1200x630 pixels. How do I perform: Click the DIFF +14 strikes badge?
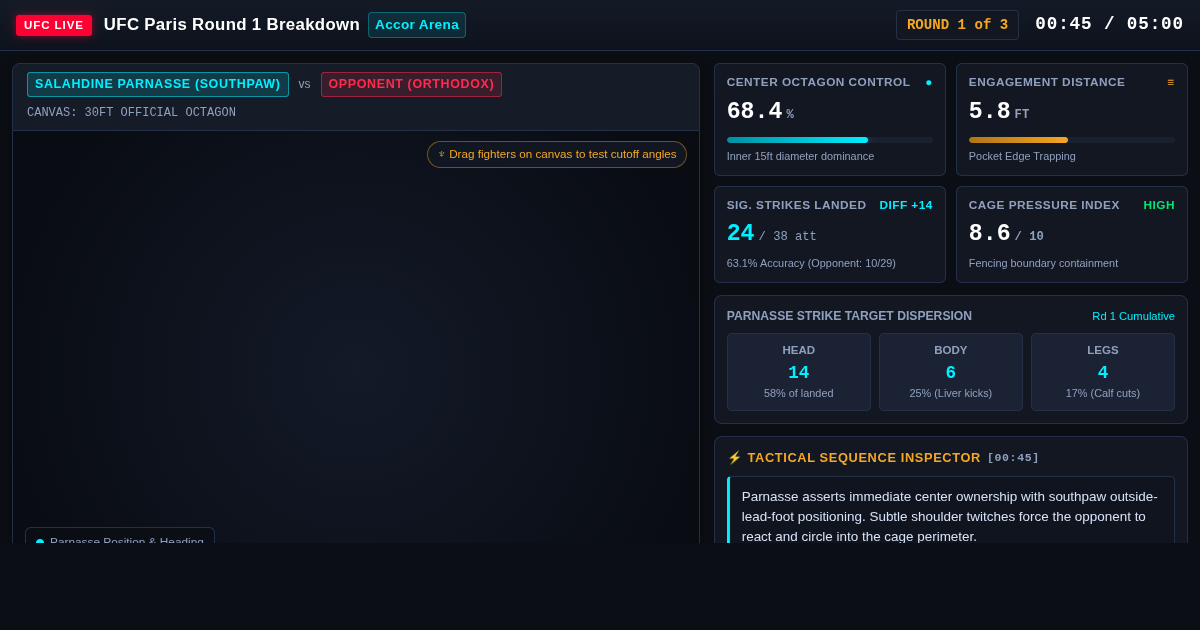click(x=906, y=205)
